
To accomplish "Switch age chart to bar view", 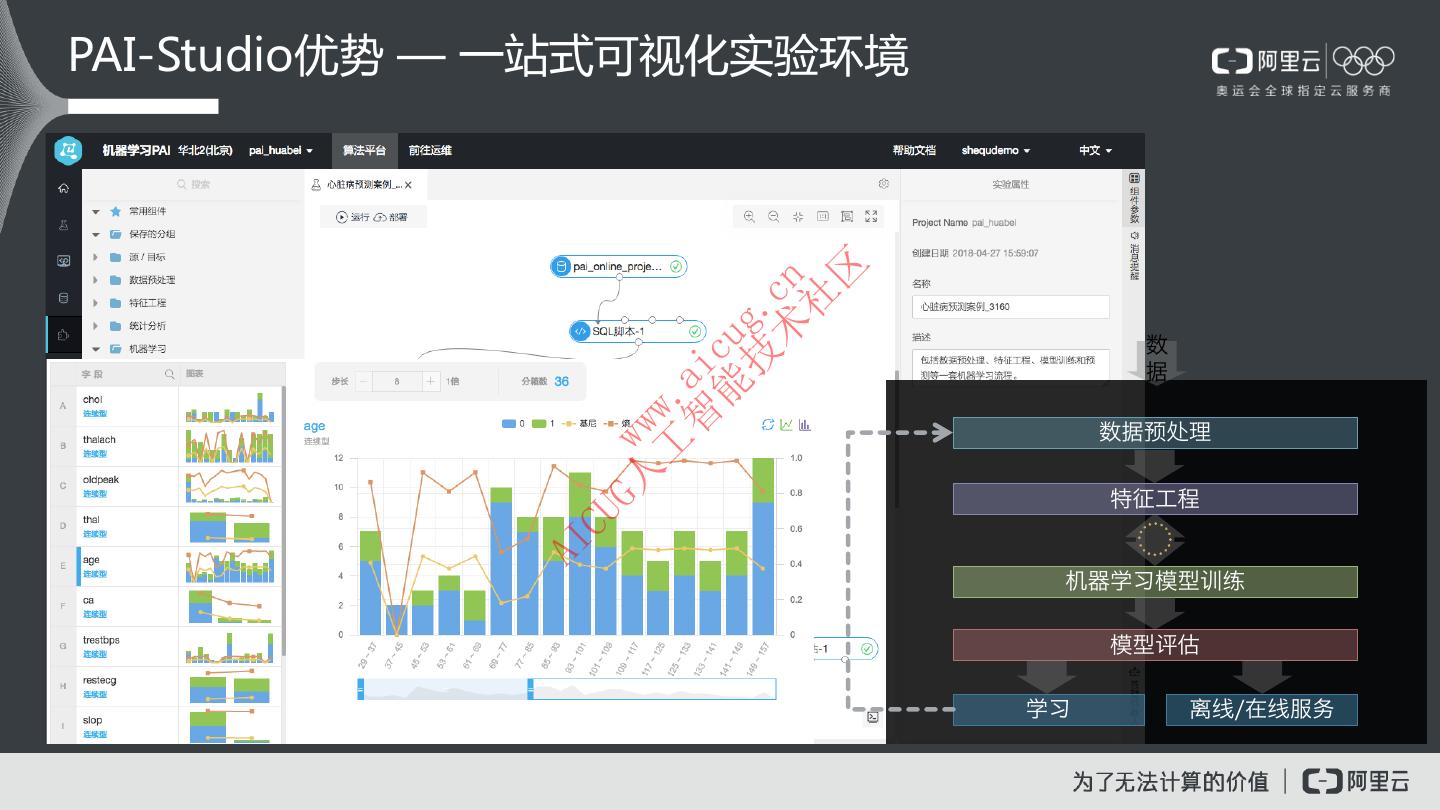I will tap(805, 425).
